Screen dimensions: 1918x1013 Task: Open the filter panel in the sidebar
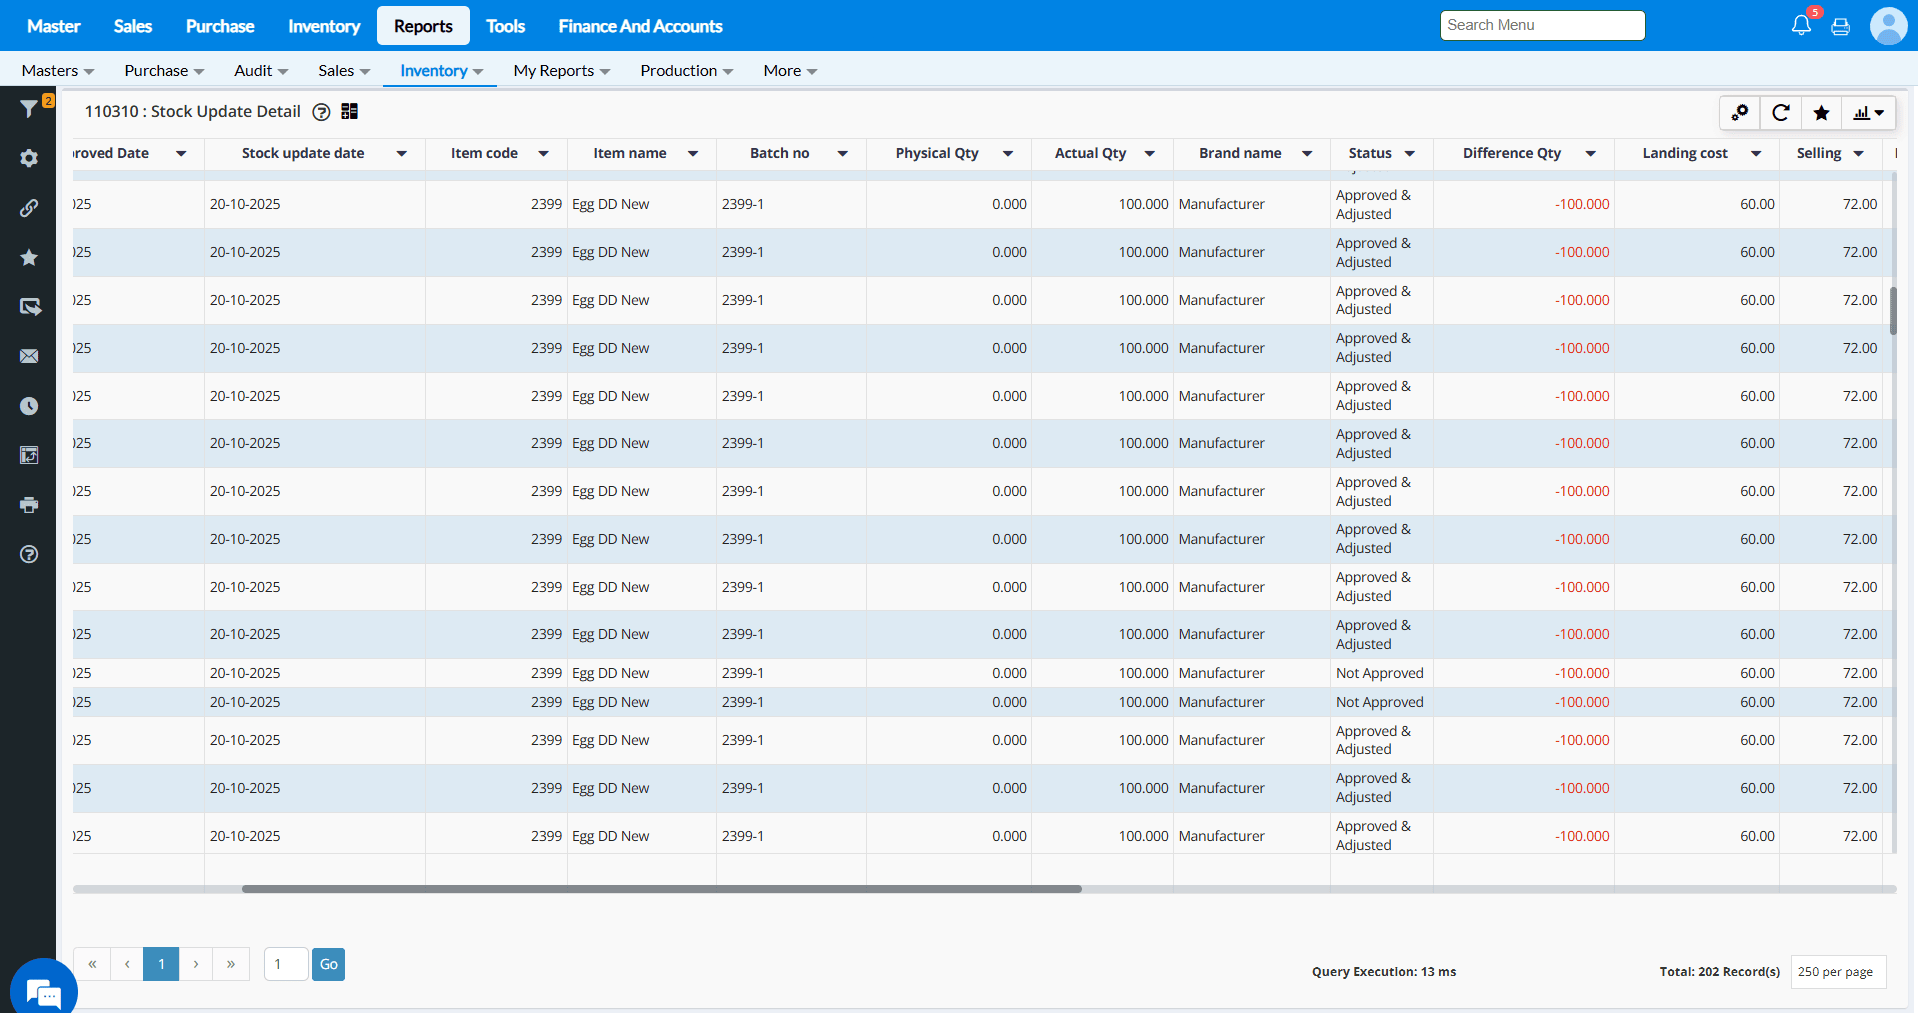coord(29,108)
